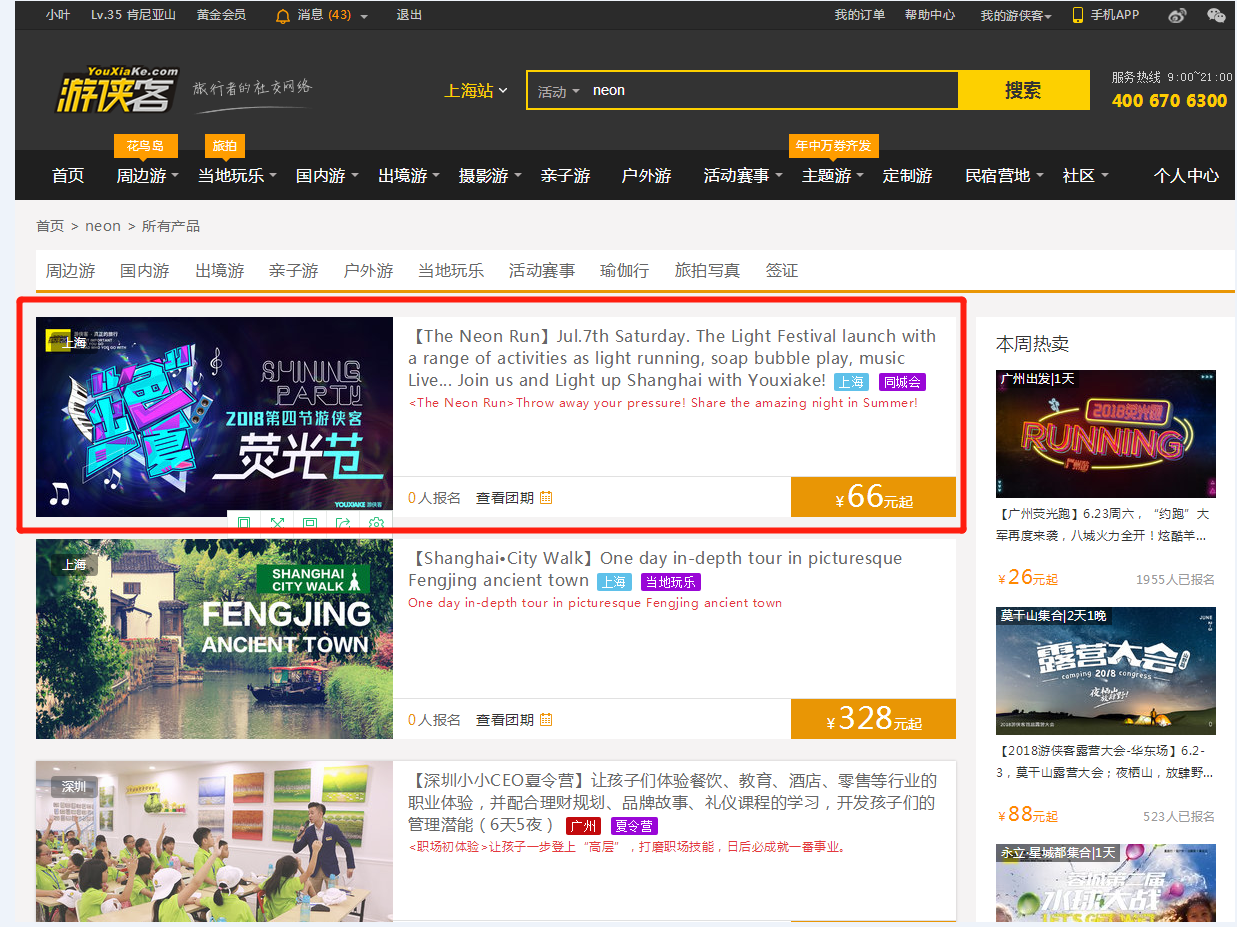1237x927 pixels.
Task: Click the green share arrow icon
Action: tap(343, 524)
